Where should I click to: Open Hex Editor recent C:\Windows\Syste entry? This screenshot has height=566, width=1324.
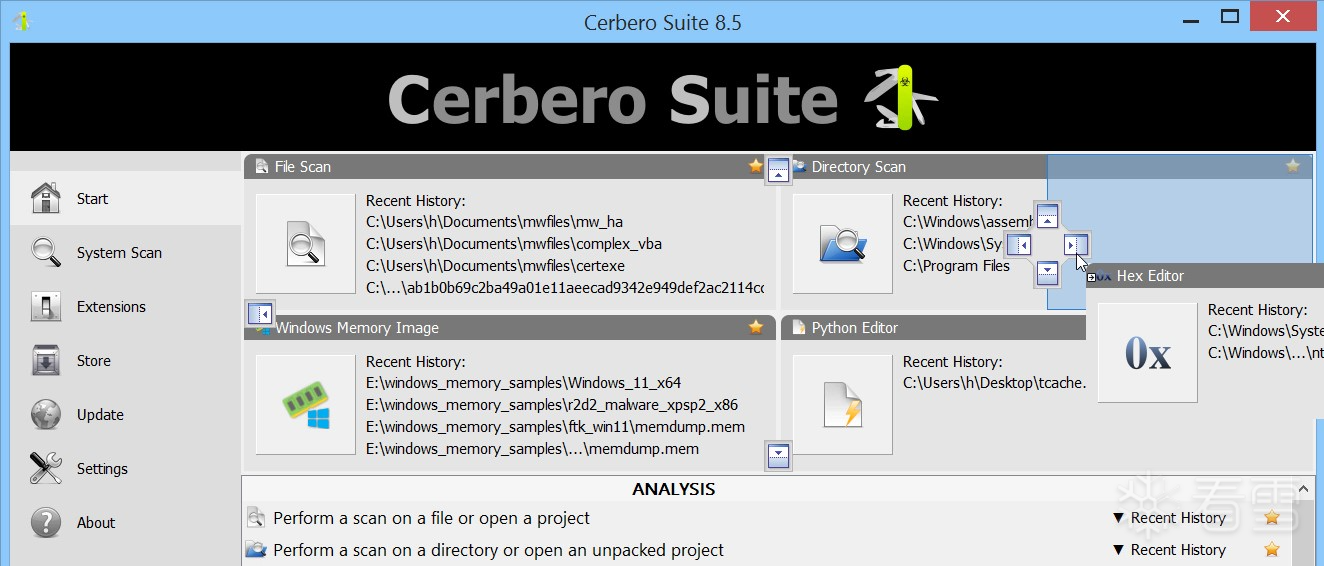pyautogui.click(x=1266, y=331)
